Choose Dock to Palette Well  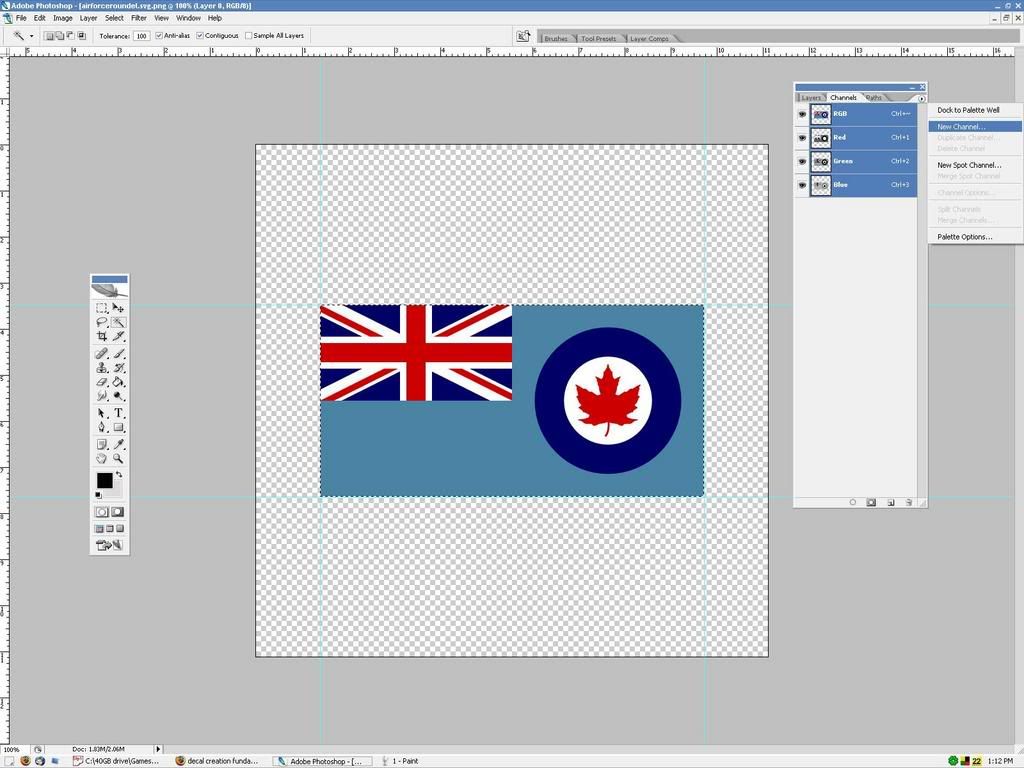click(x=975, y=110)
